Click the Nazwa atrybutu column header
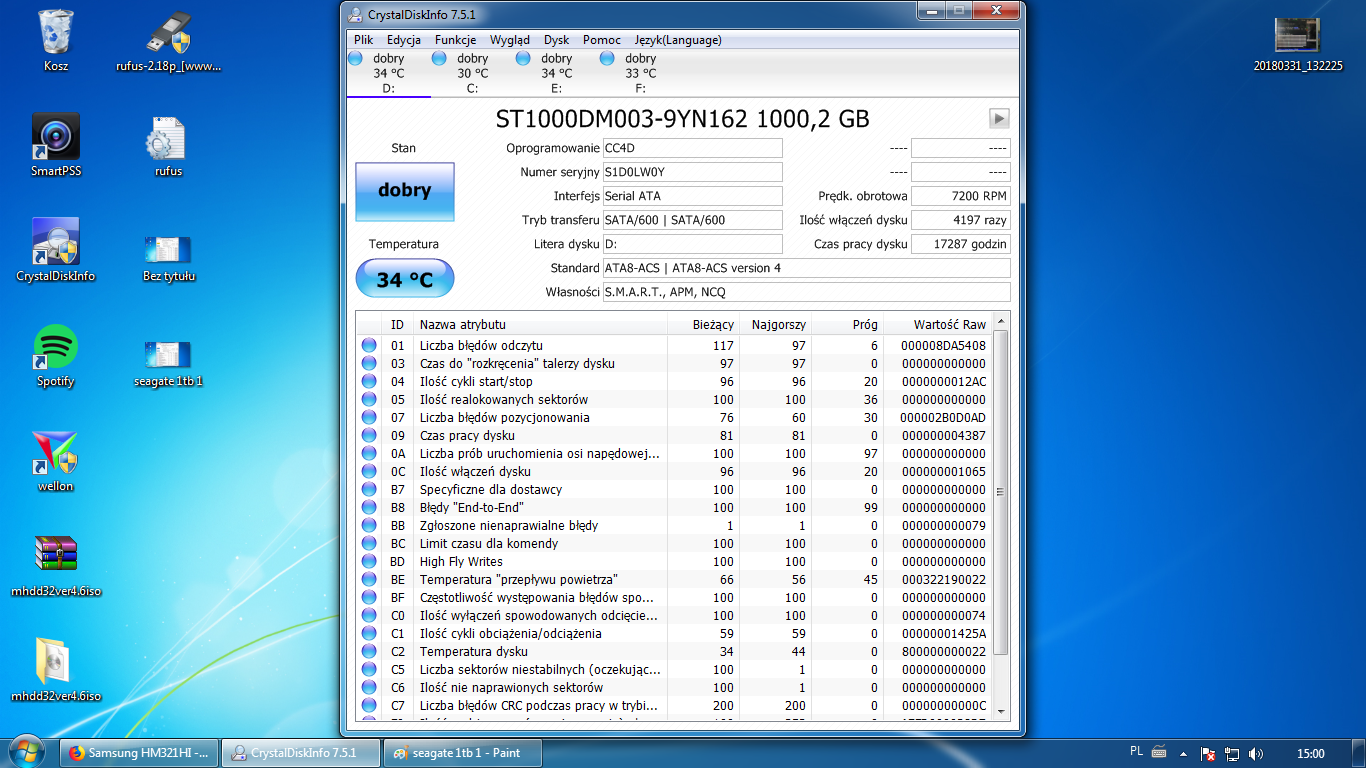 541,324
